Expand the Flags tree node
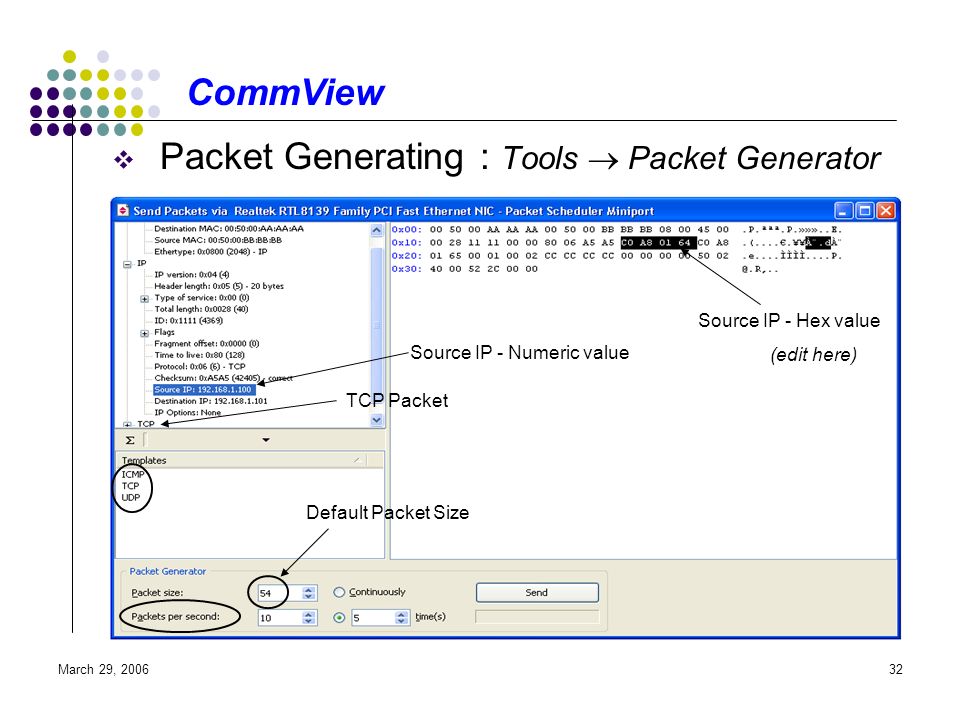The image size is (960, 720). [x=144, y=333]
